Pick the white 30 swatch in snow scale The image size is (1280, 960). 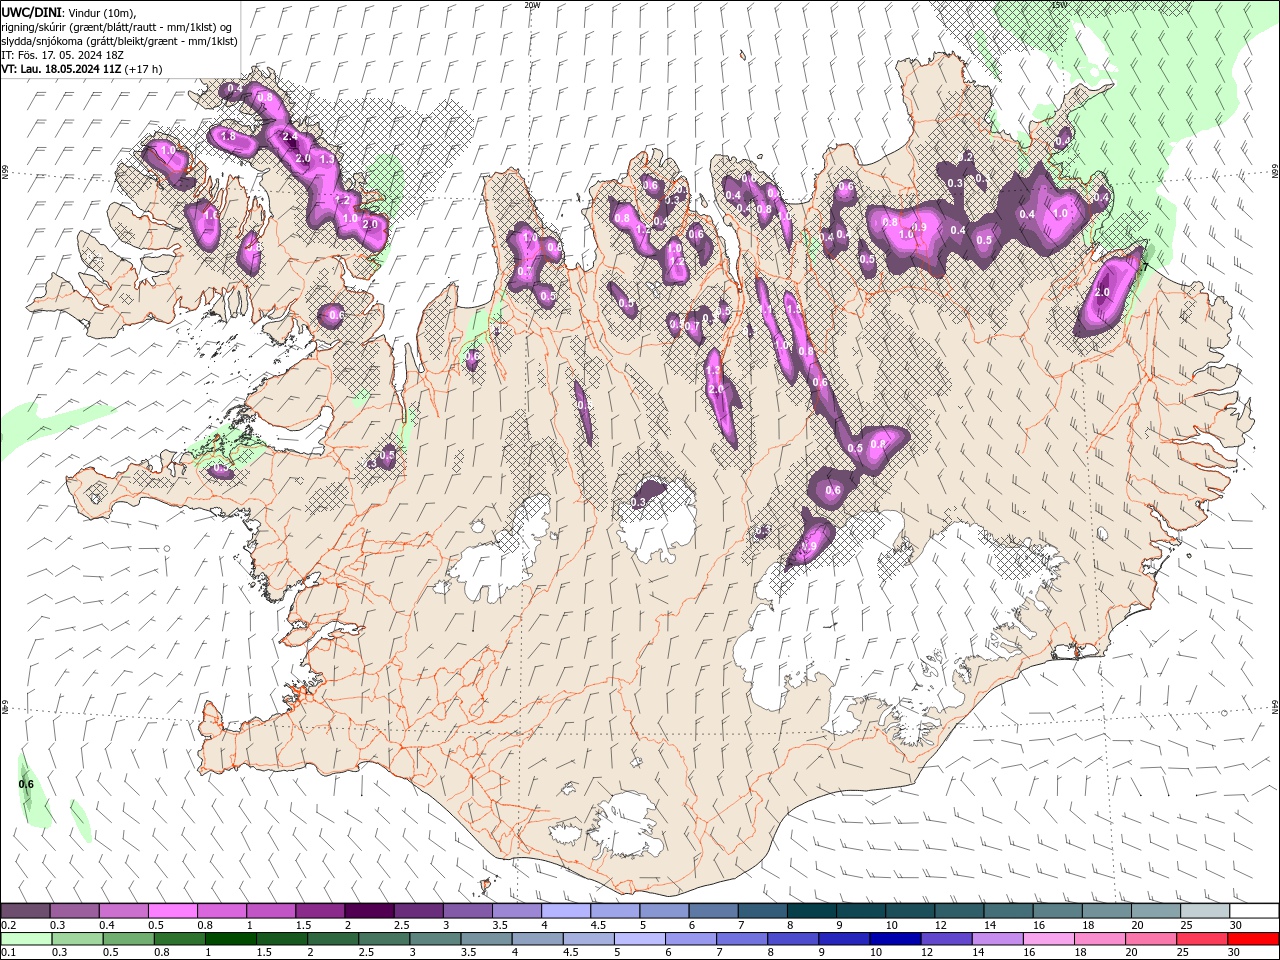(1254, 910)
